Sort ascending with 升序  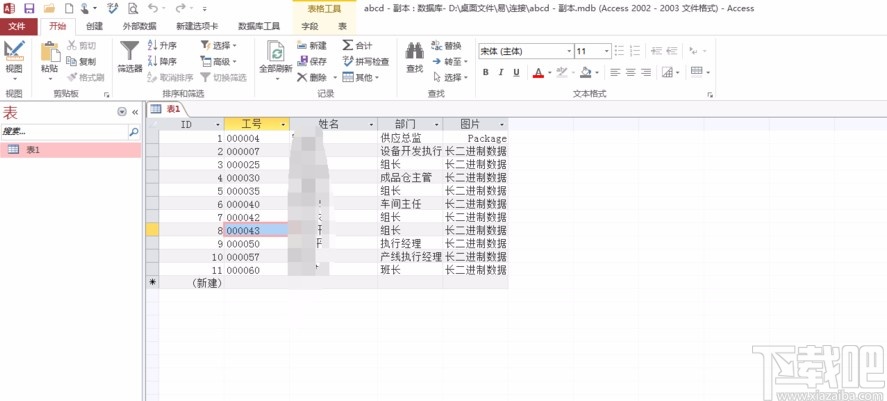(162, 45)
